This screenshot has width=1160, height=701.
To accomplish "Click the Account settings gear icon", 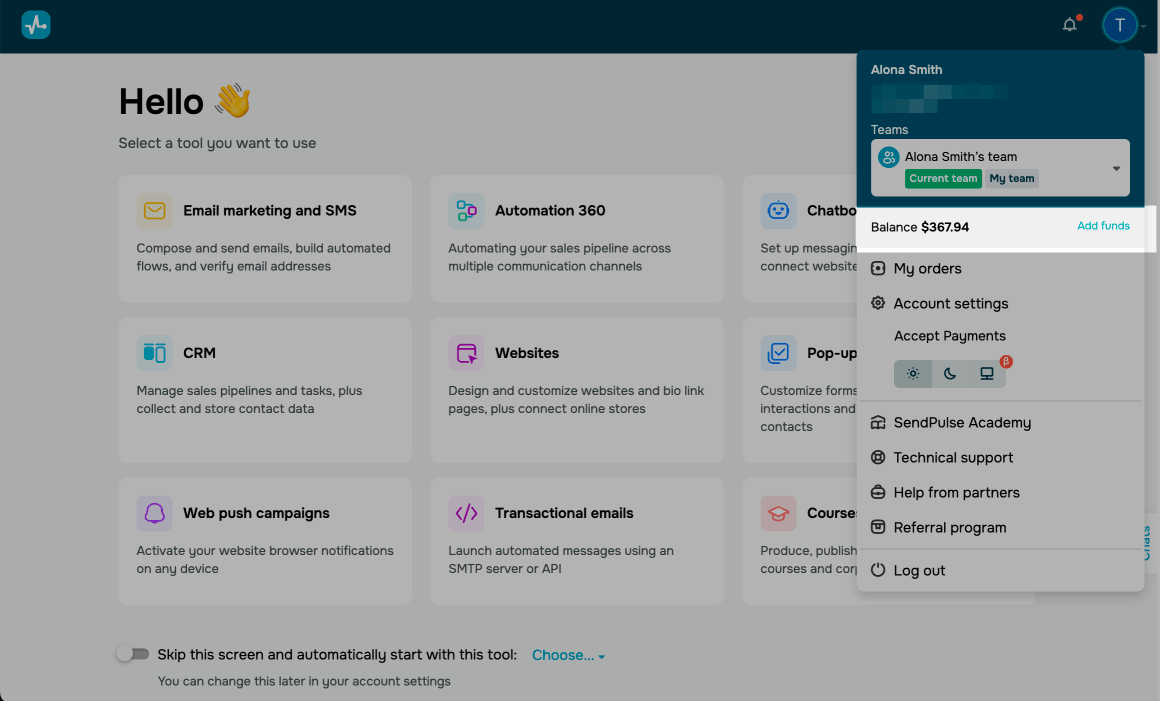I will click(878, 303).
